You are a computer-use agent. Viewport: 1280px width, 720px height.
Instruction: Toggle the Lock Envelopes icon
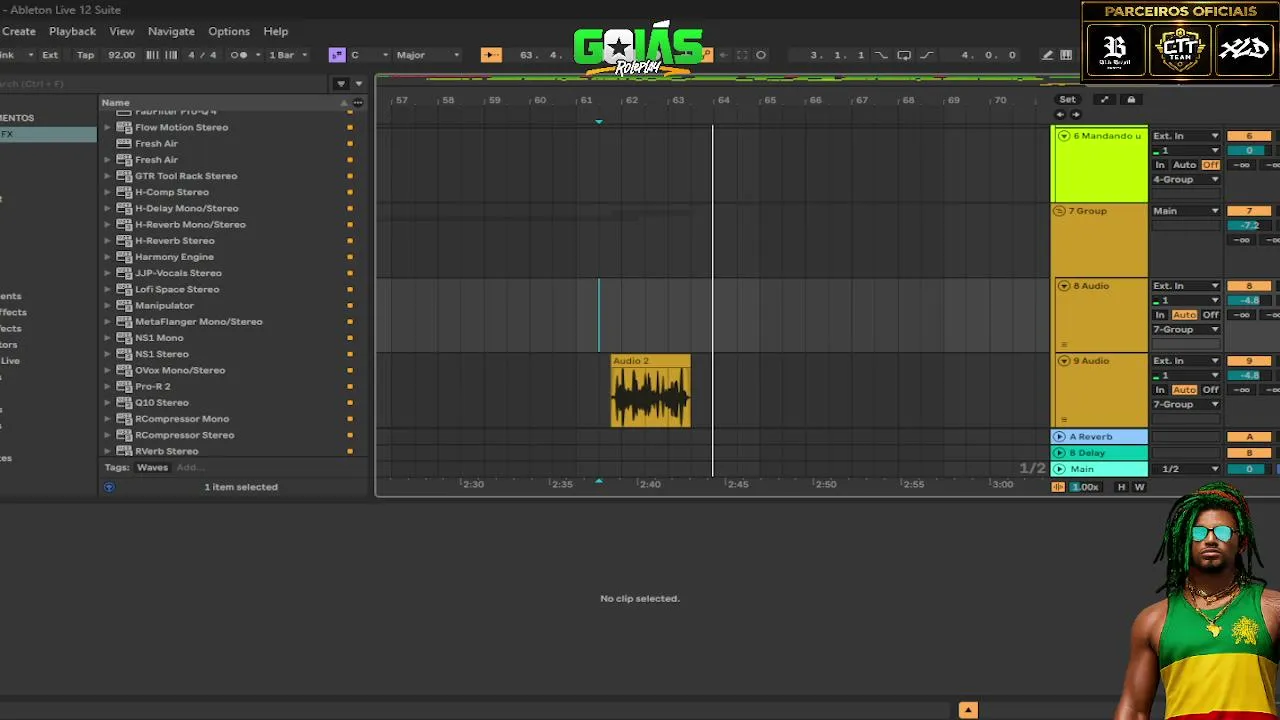tap(1131, 99)
